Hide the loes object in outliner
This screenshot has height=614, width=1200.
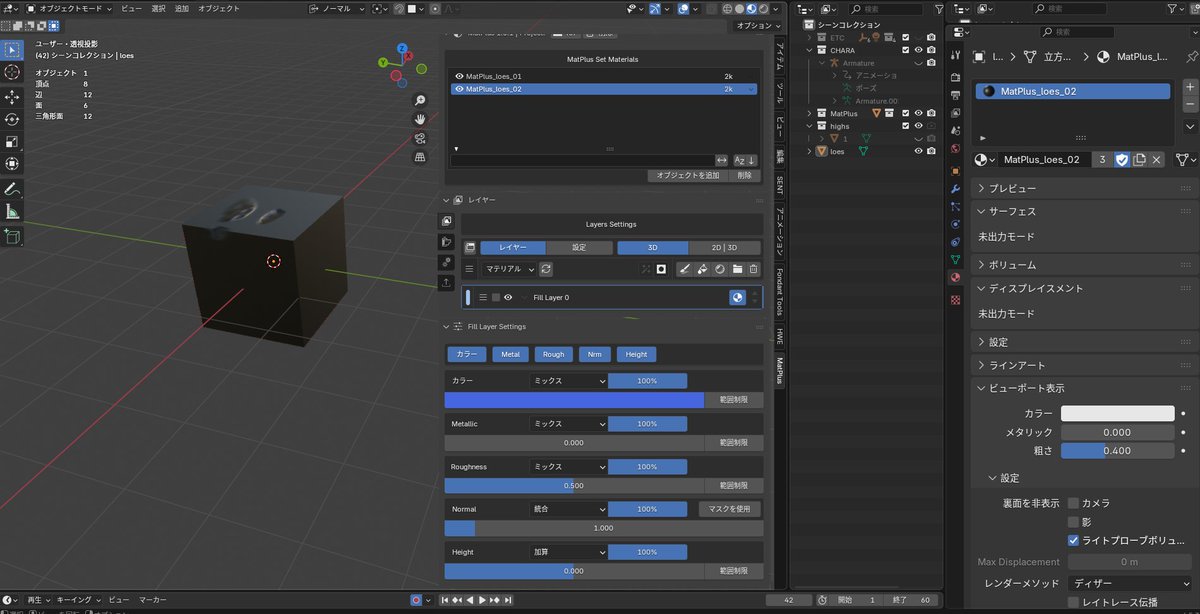click(918, 151)
